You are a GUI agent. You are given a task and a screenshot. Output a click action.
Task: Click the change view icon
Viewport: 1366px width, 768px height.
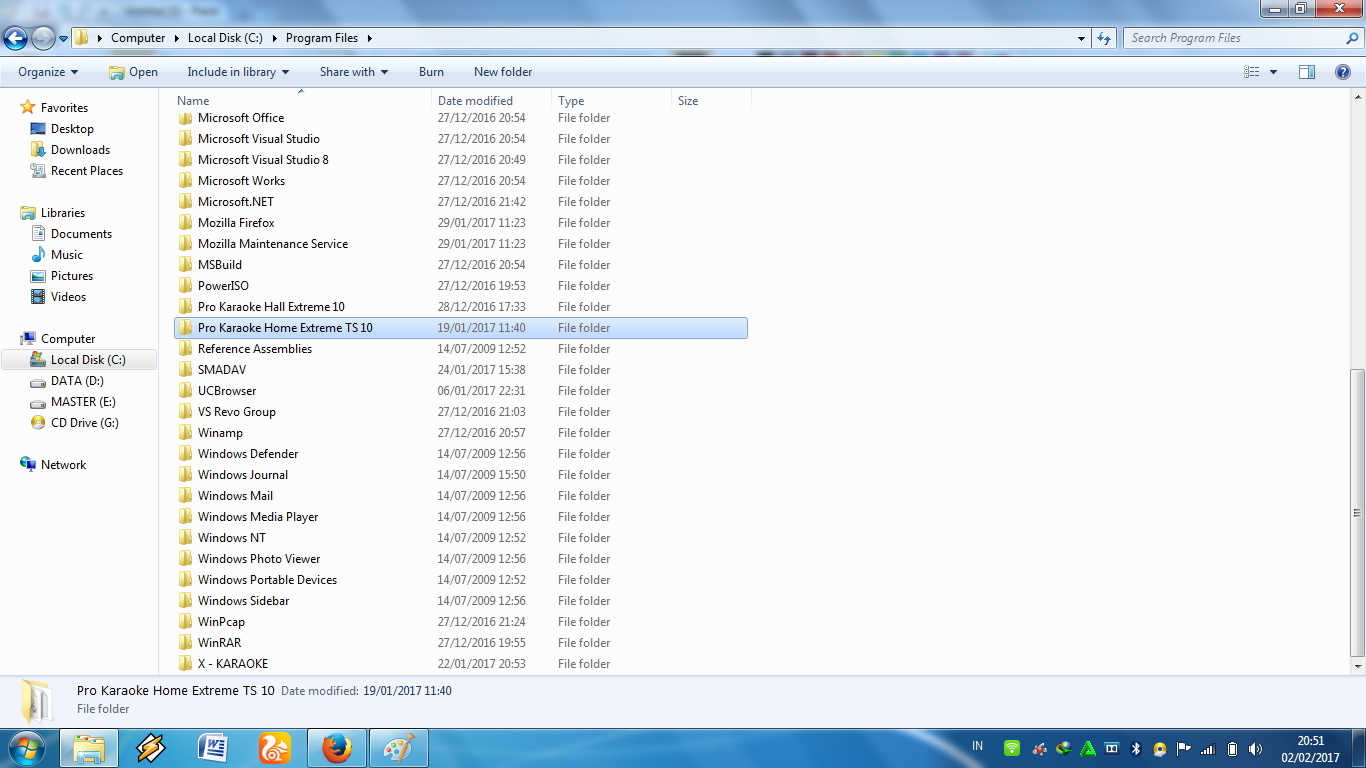click(x=1251, y=72)
